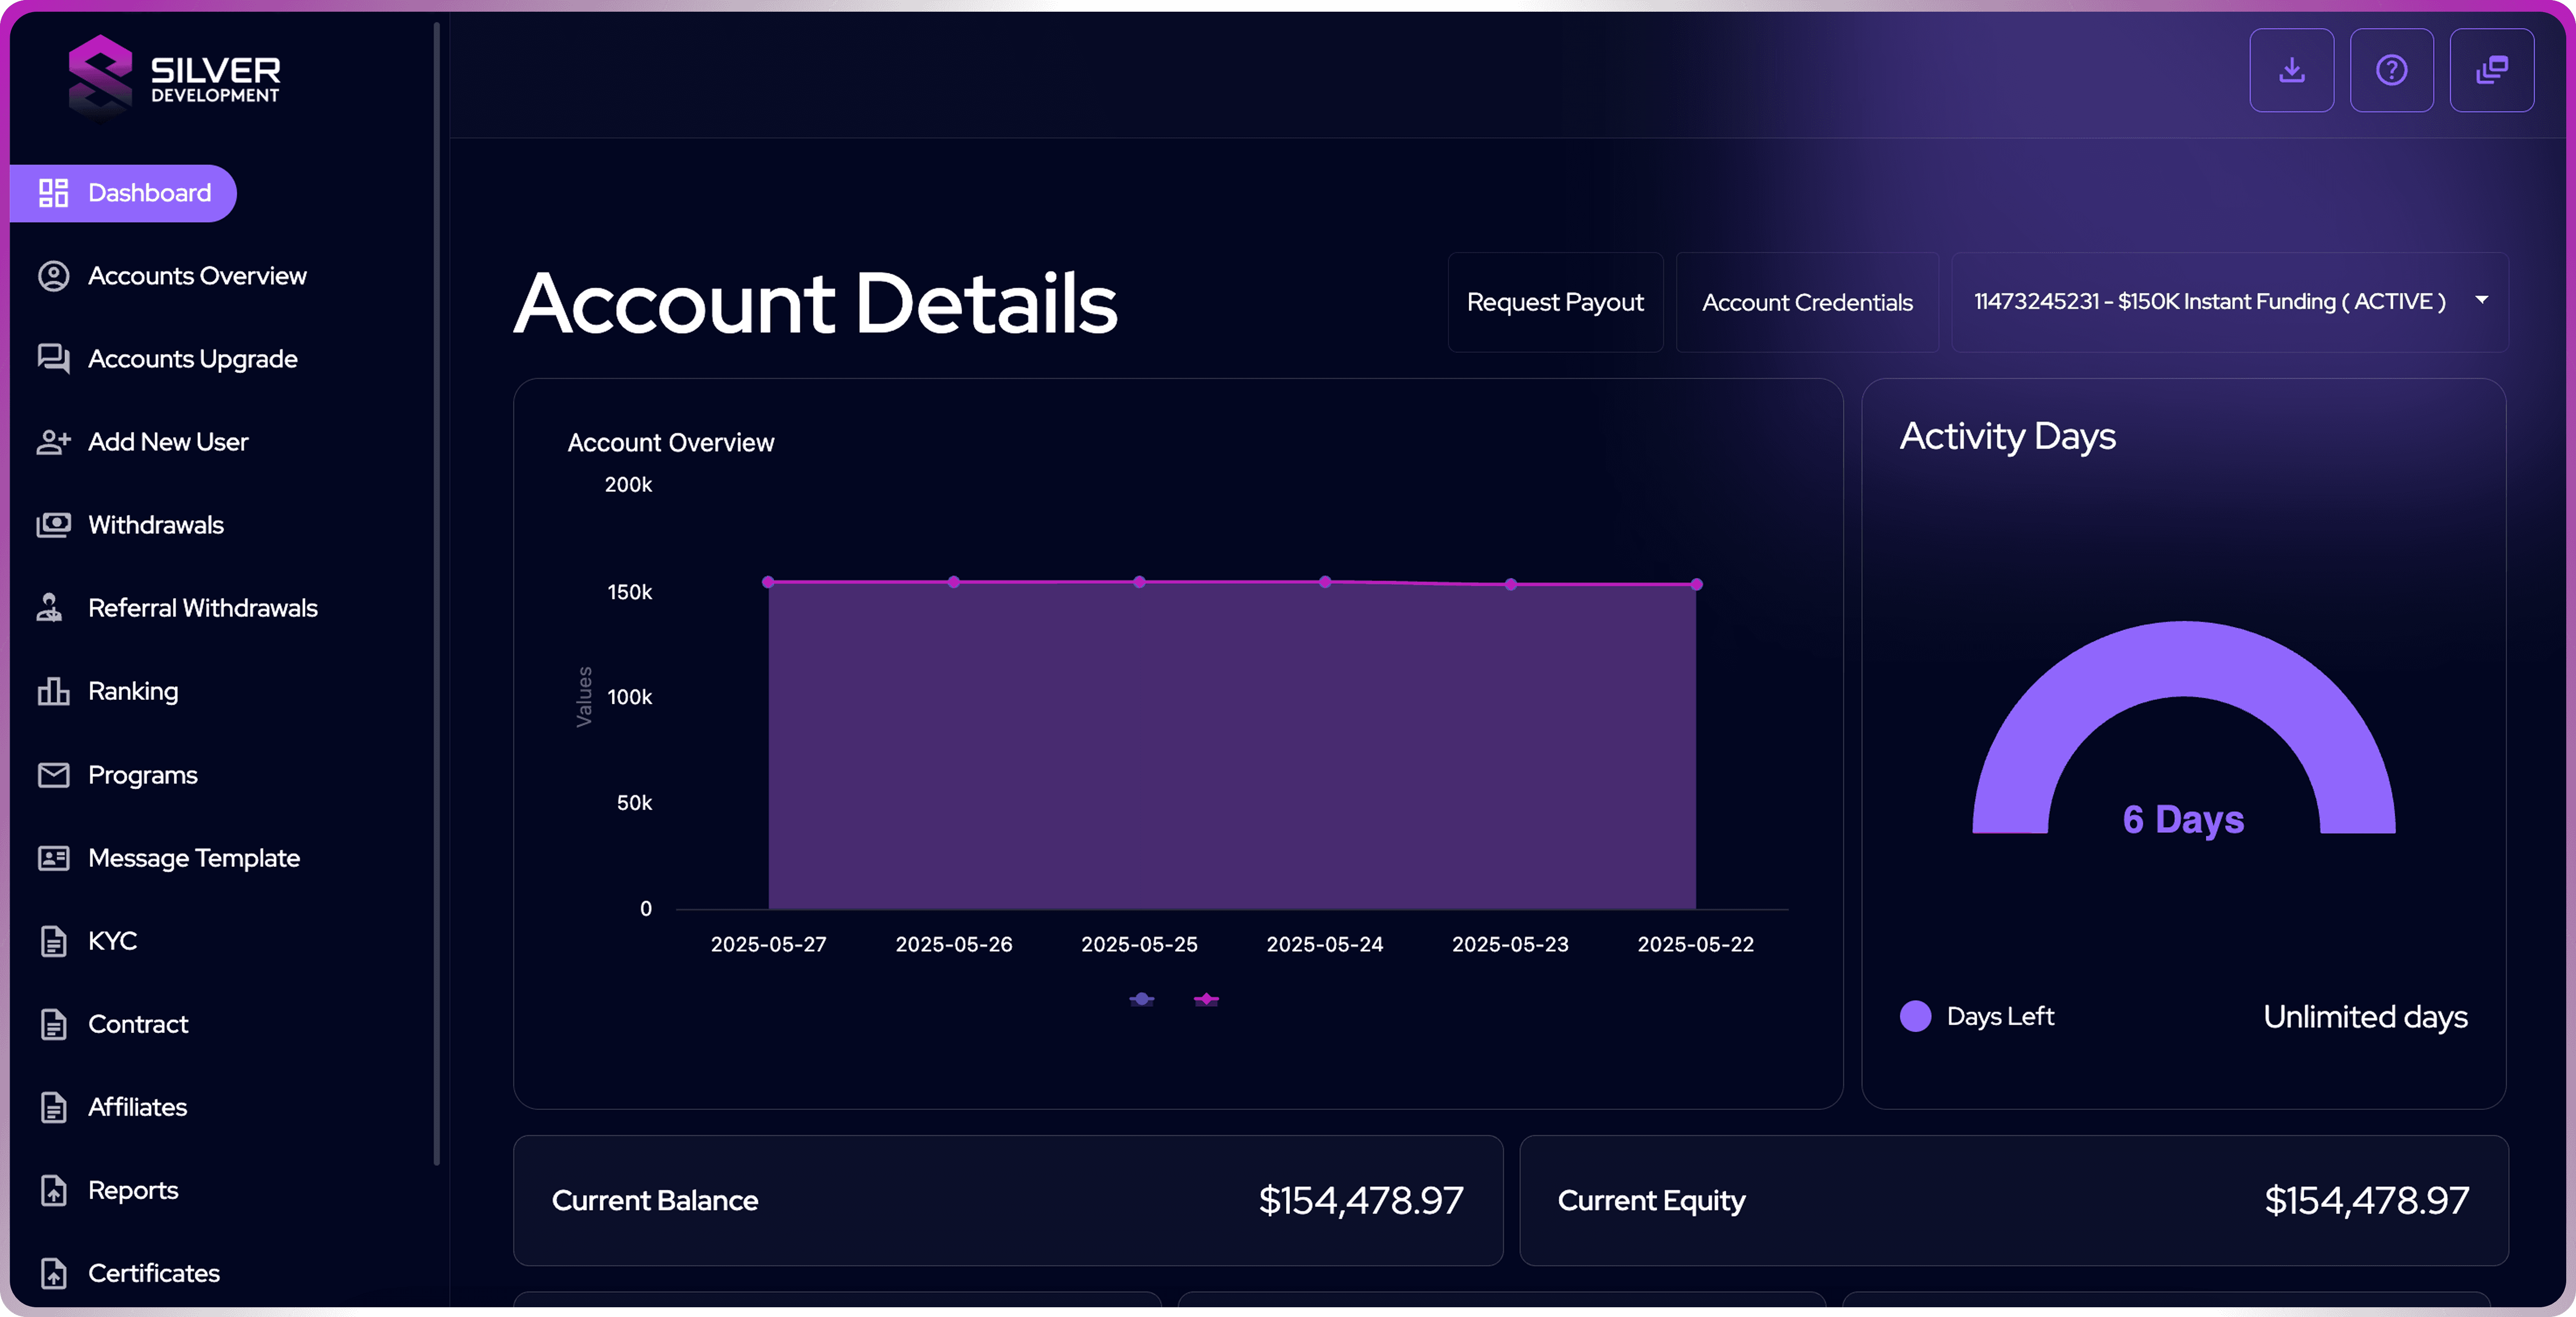This screenshot has width=2576, height=1317.
Task: Open the $150K Instant Funding account dropdown
Action: click(x=2210, y=301)
